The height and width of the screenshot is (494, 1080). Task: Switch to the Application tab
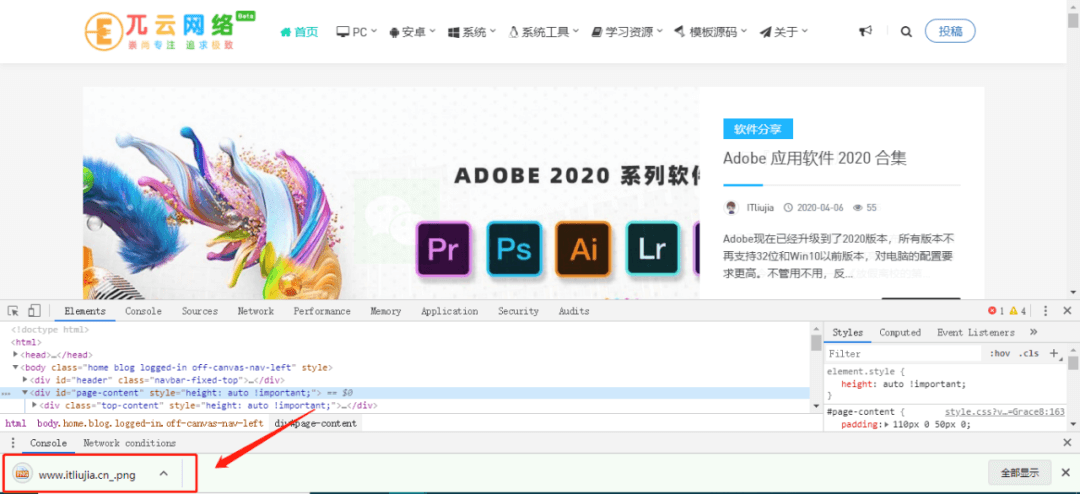click(450, 311)
